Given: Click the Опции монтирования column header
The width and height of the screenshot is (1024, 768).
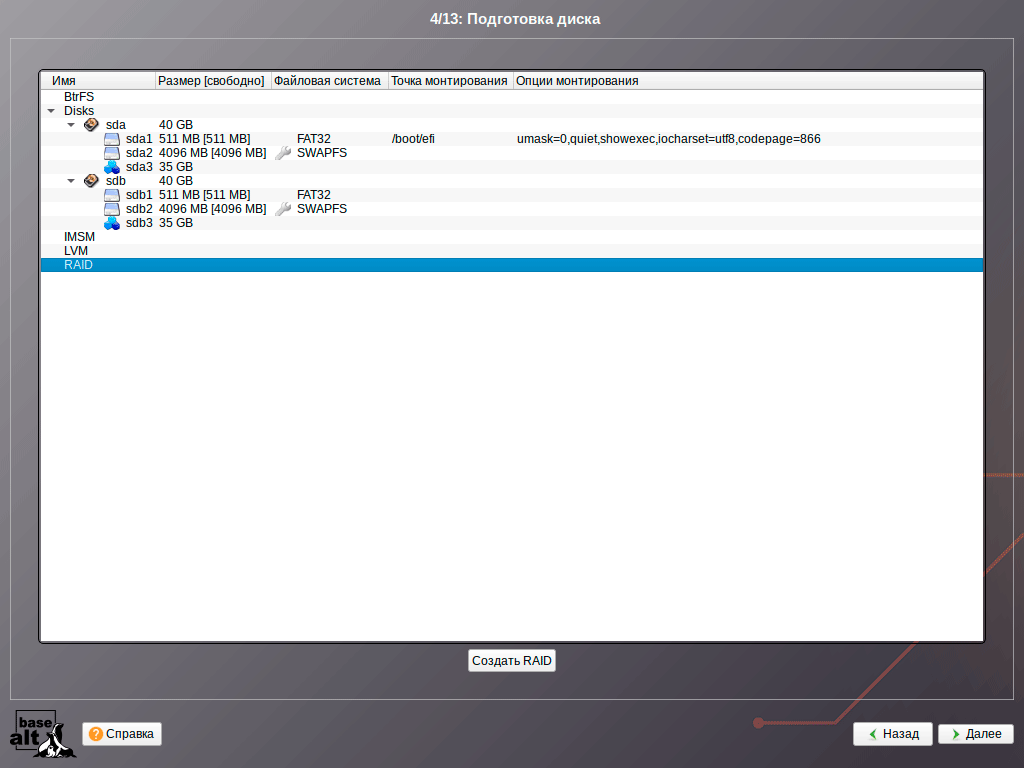Looking at the screenshot, I should tap(748, 81).
